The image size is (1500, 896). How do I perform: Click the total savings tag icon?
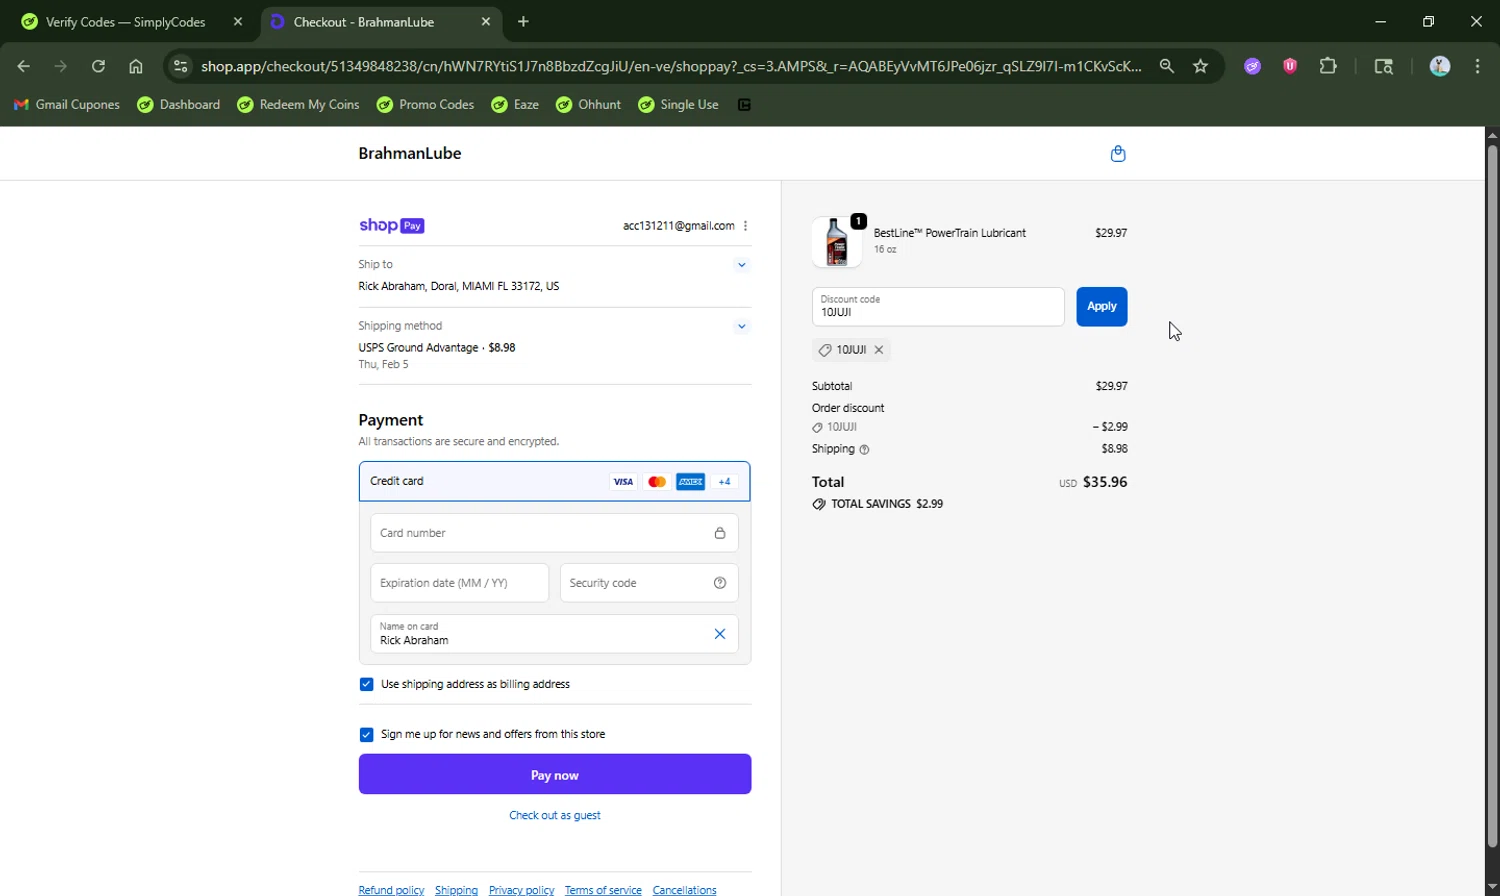pyautogui.click(x=819, y=504)
